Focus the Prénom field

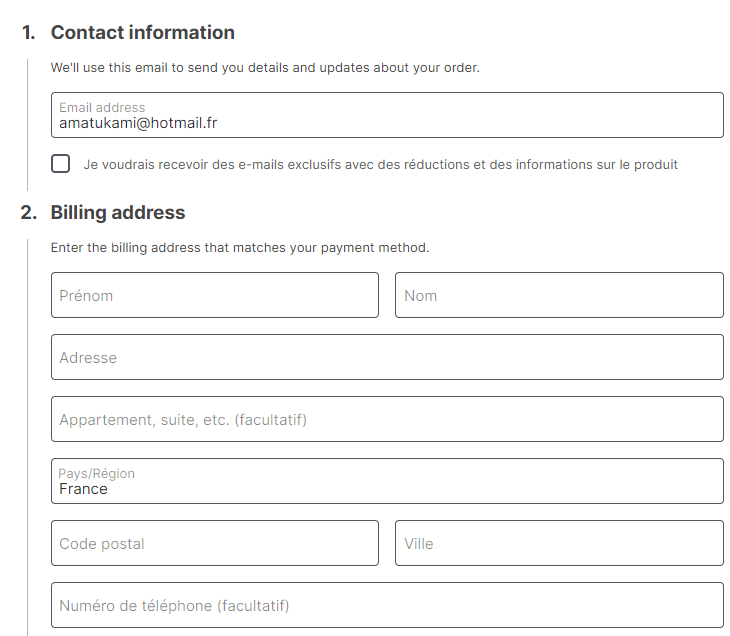point(215,295)
